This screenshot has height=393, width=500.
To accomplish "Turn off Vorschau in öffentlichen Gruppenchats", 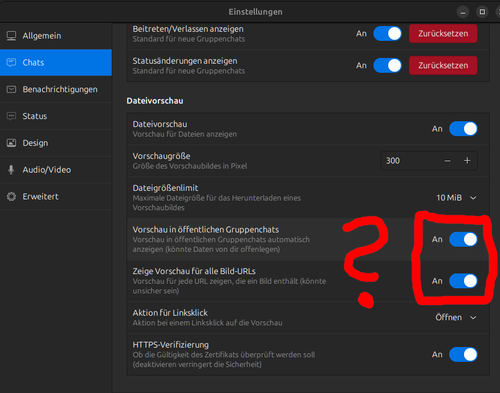I will 463,239.
